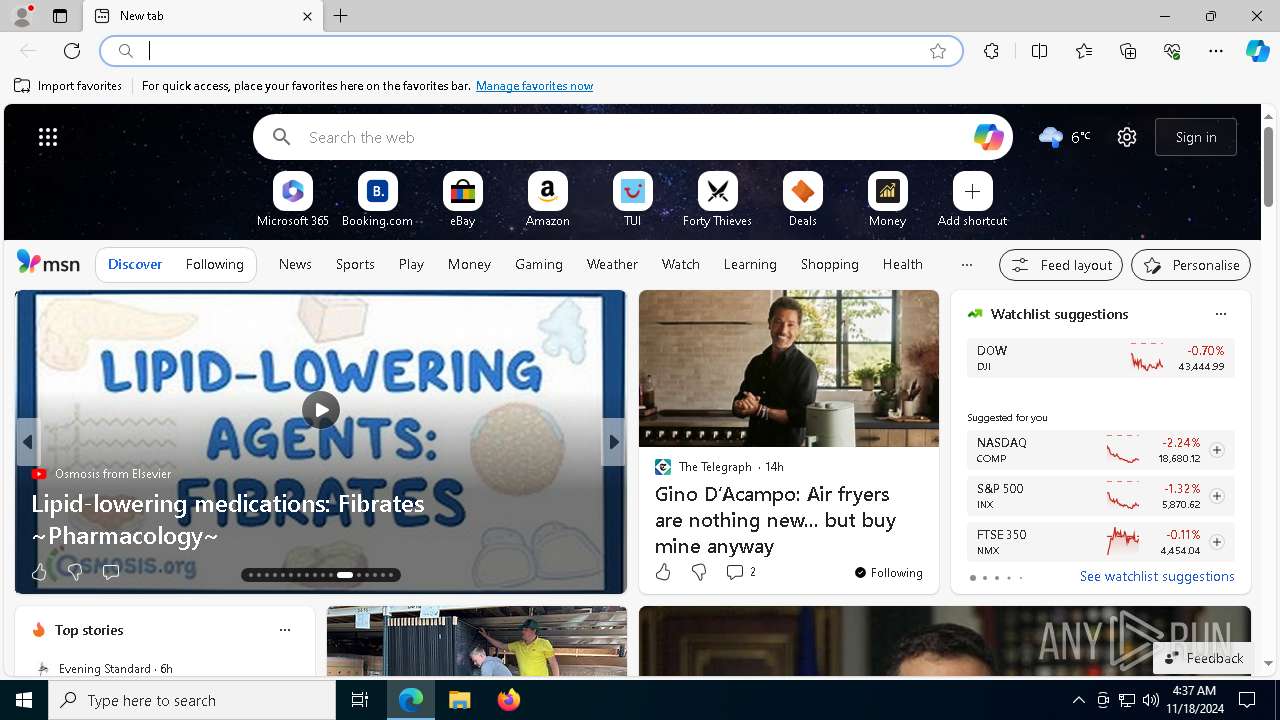Add this page to favorites star

pos(938,51)
